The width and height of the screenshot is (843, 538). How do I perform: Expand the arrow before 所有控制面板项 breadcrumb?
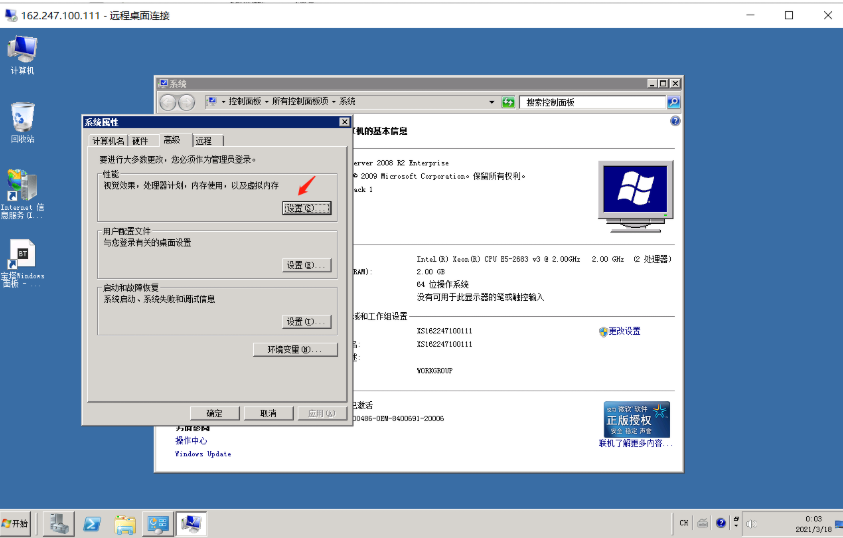point(266,102)
